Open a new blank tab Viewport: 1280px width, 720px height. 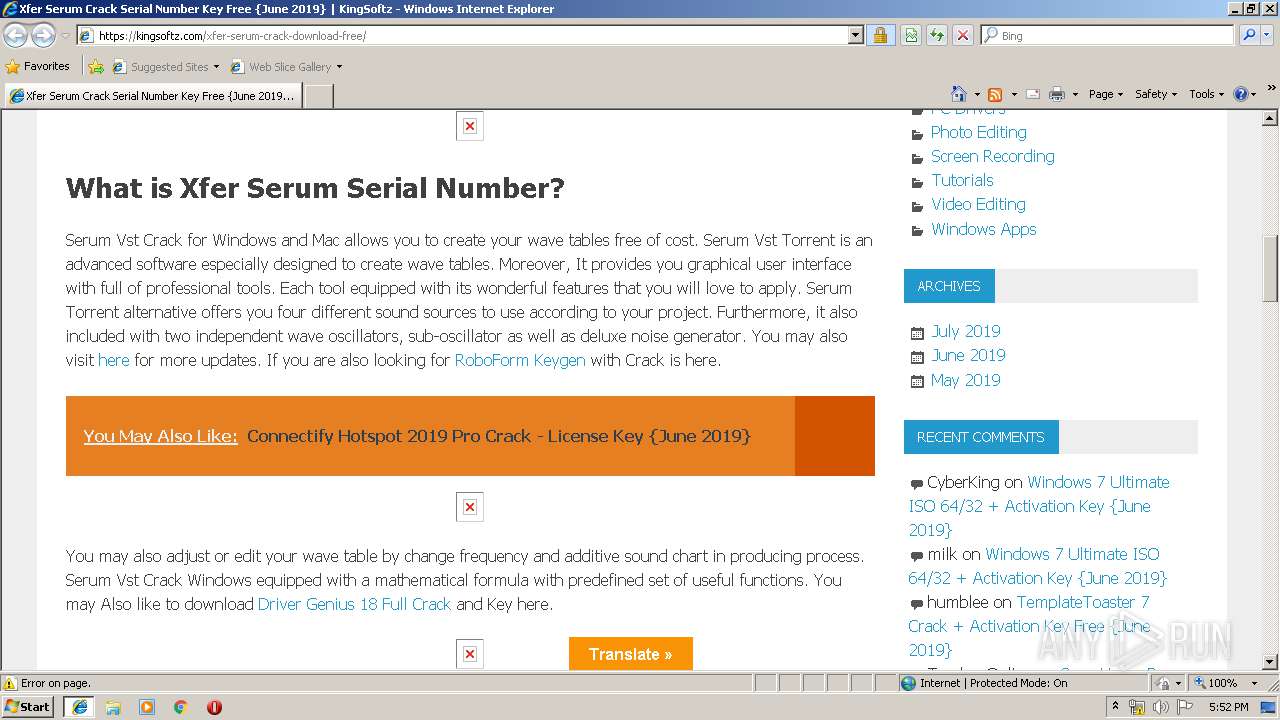tap(318, 96)
